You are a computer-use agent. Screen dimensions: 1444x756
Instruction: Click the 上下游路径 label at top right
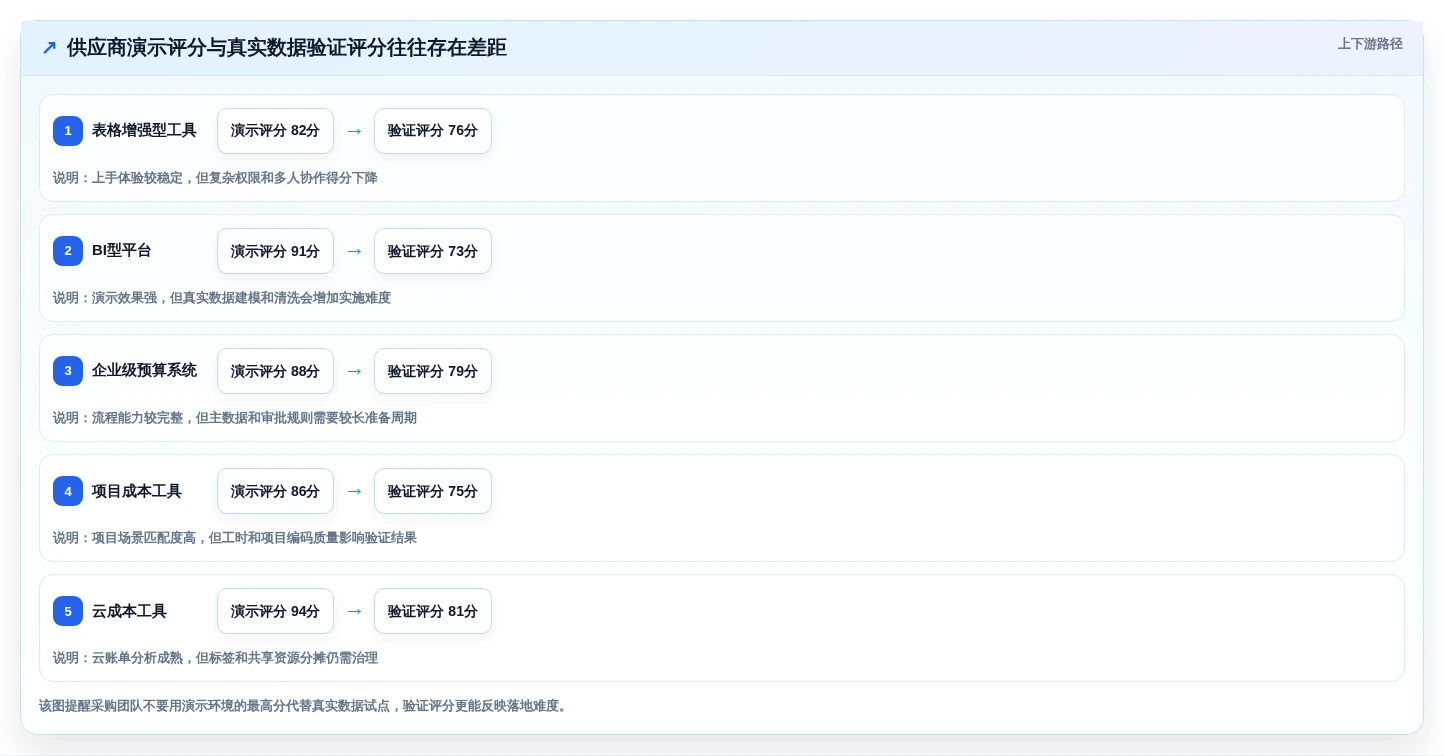point(1370,44)
